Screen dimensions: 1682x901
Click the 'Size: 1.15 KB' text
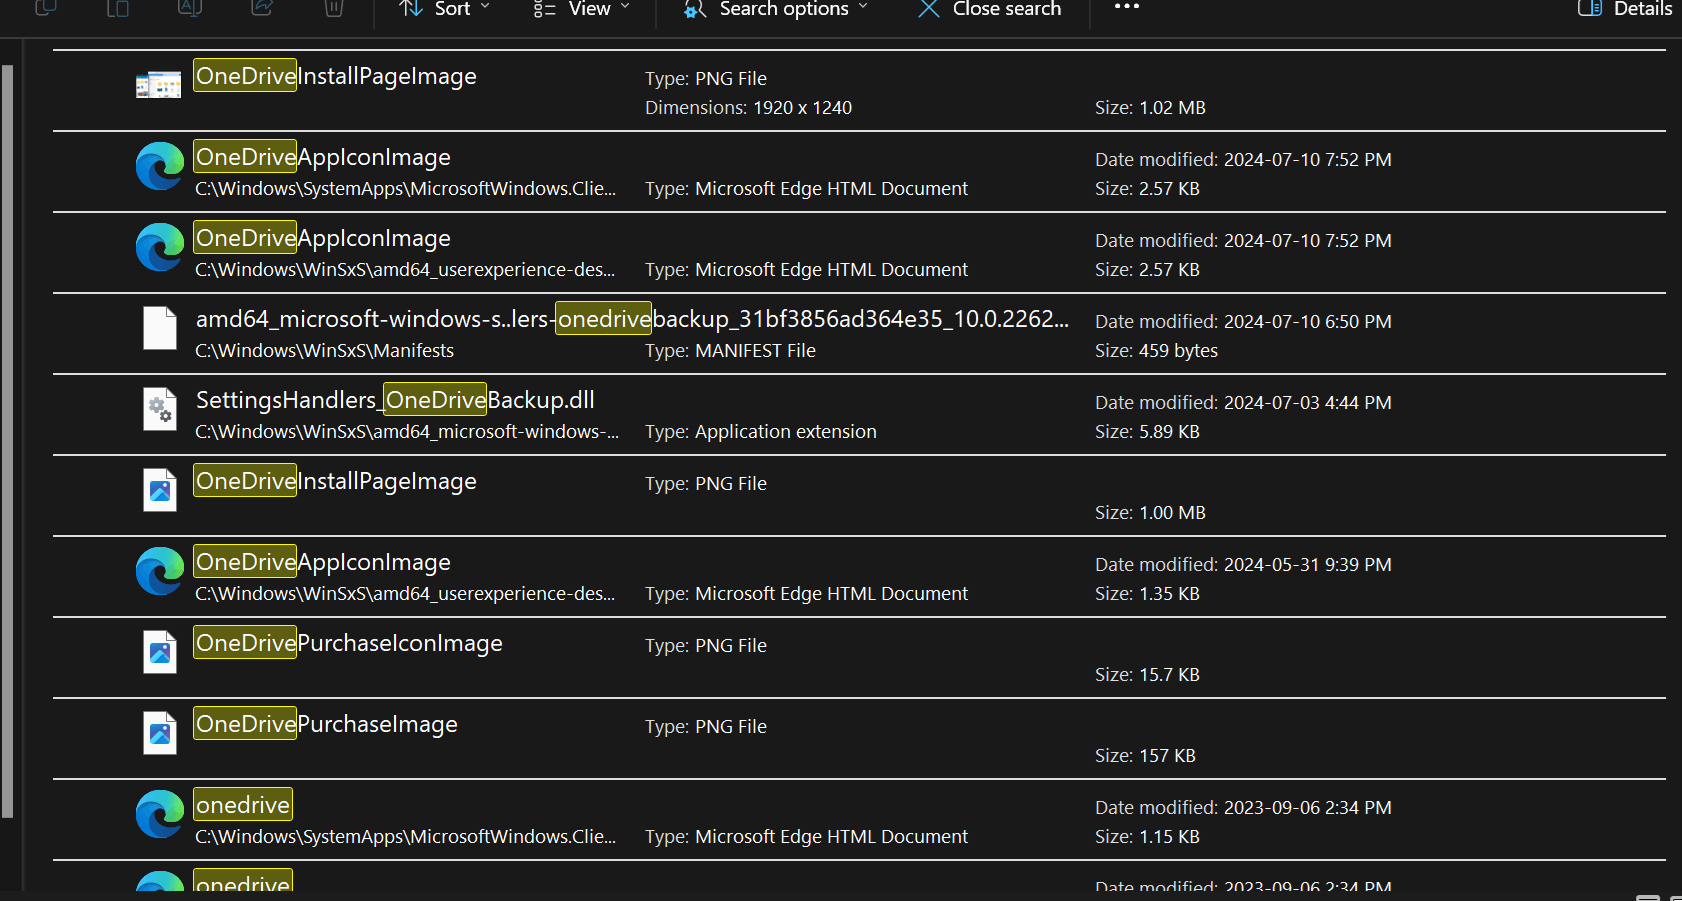pyautogui.click(x=1147, y=837)
